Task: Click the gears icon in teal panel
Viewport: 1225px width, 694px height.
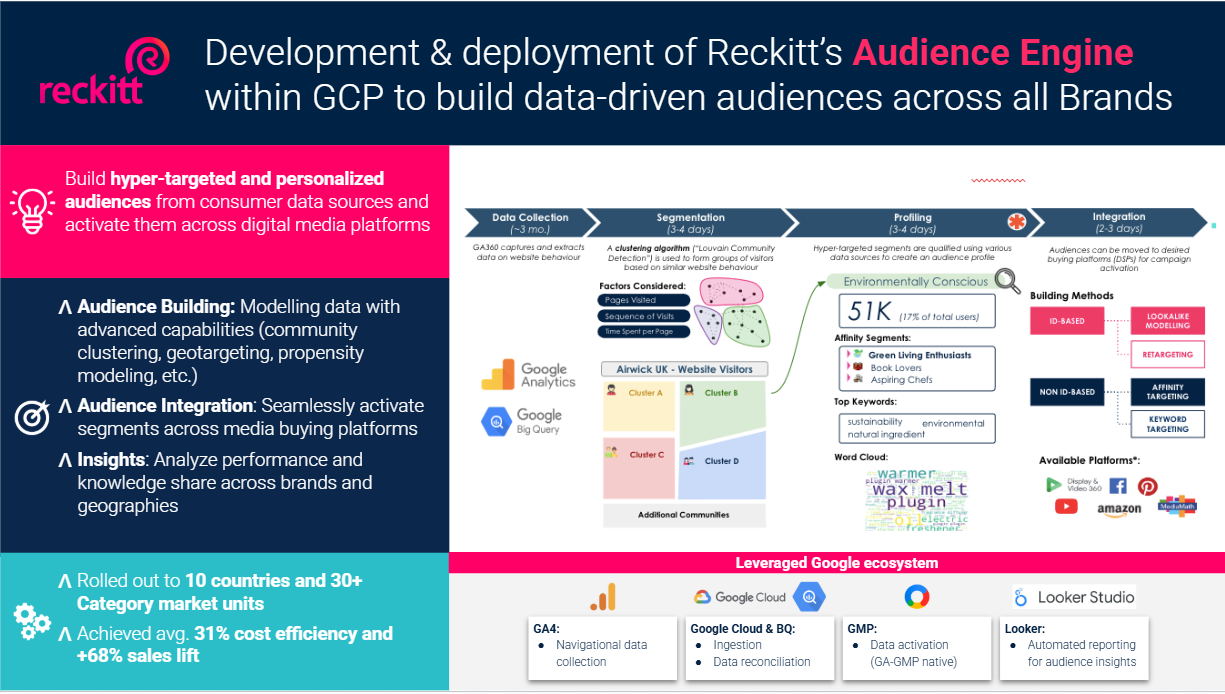Action: pos(32,620)
